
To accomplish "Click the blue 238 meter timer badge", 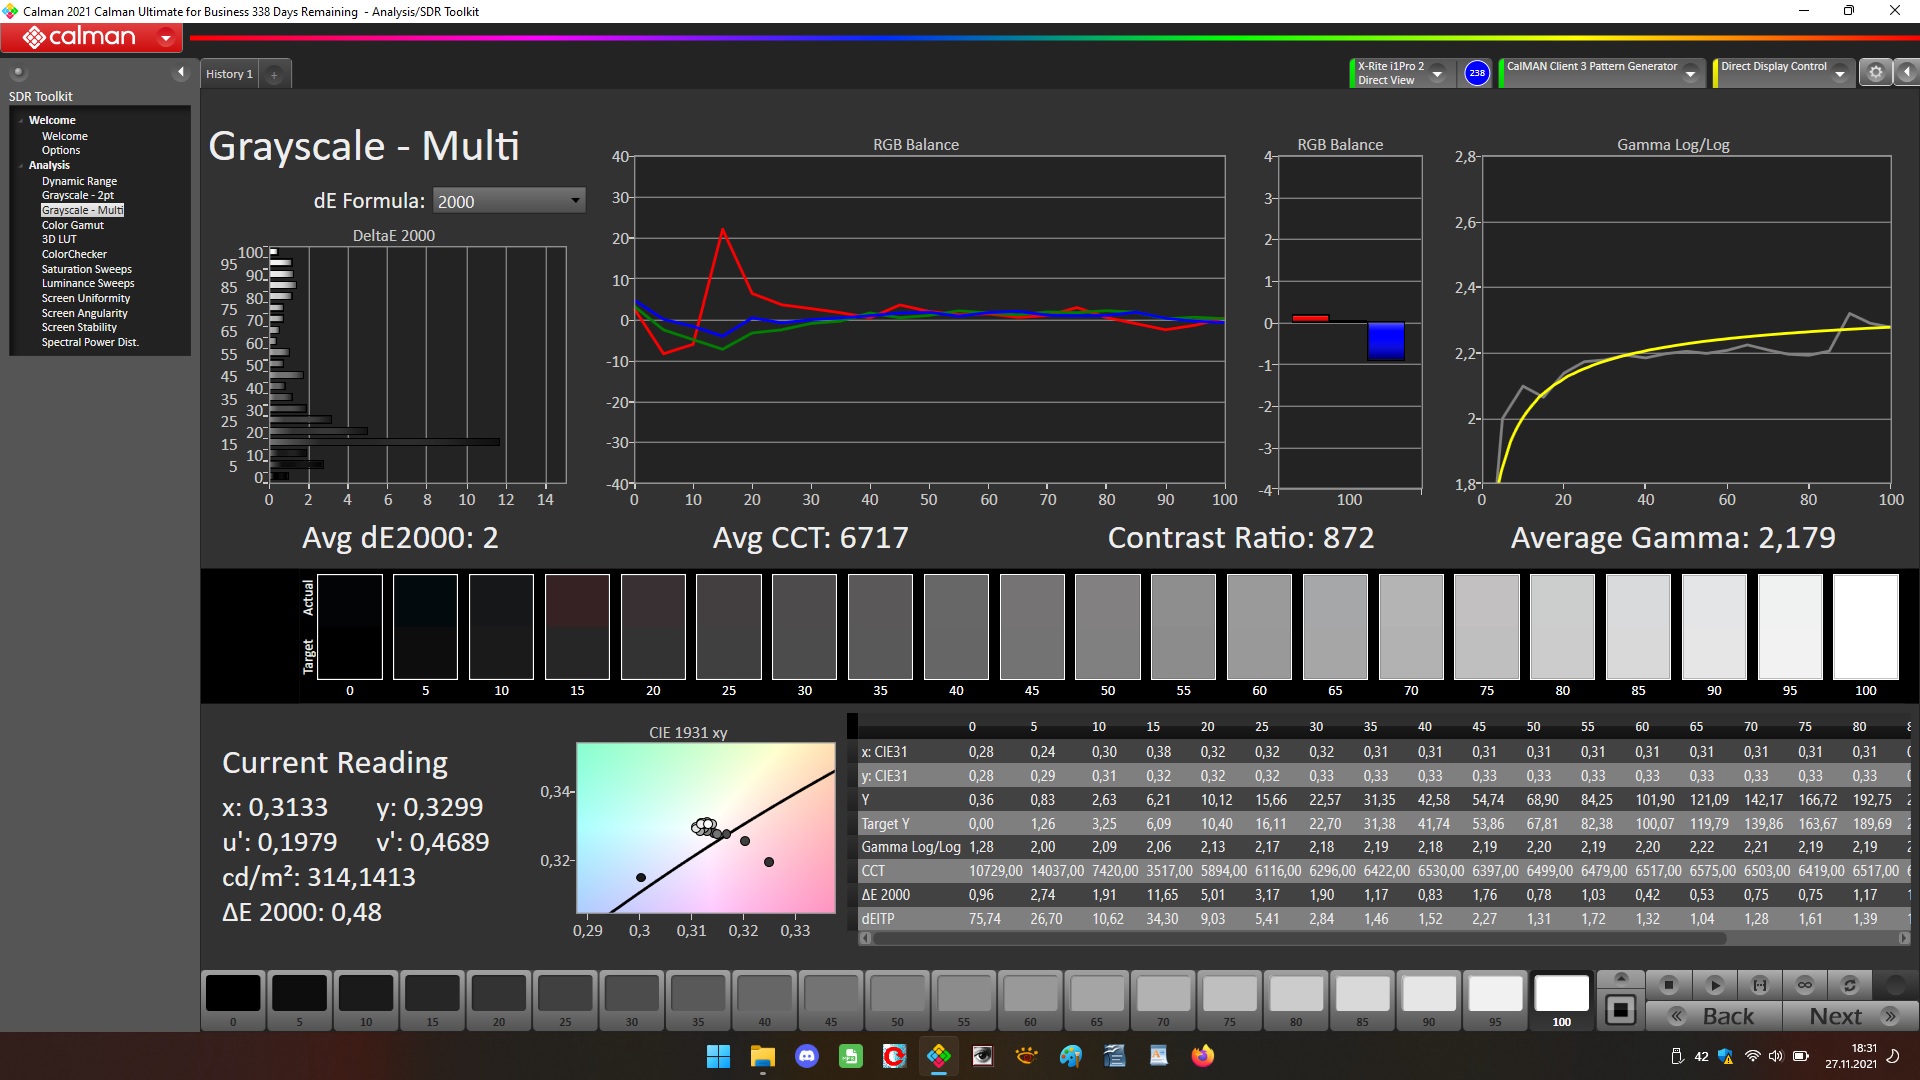I will tap(1476, 73).
